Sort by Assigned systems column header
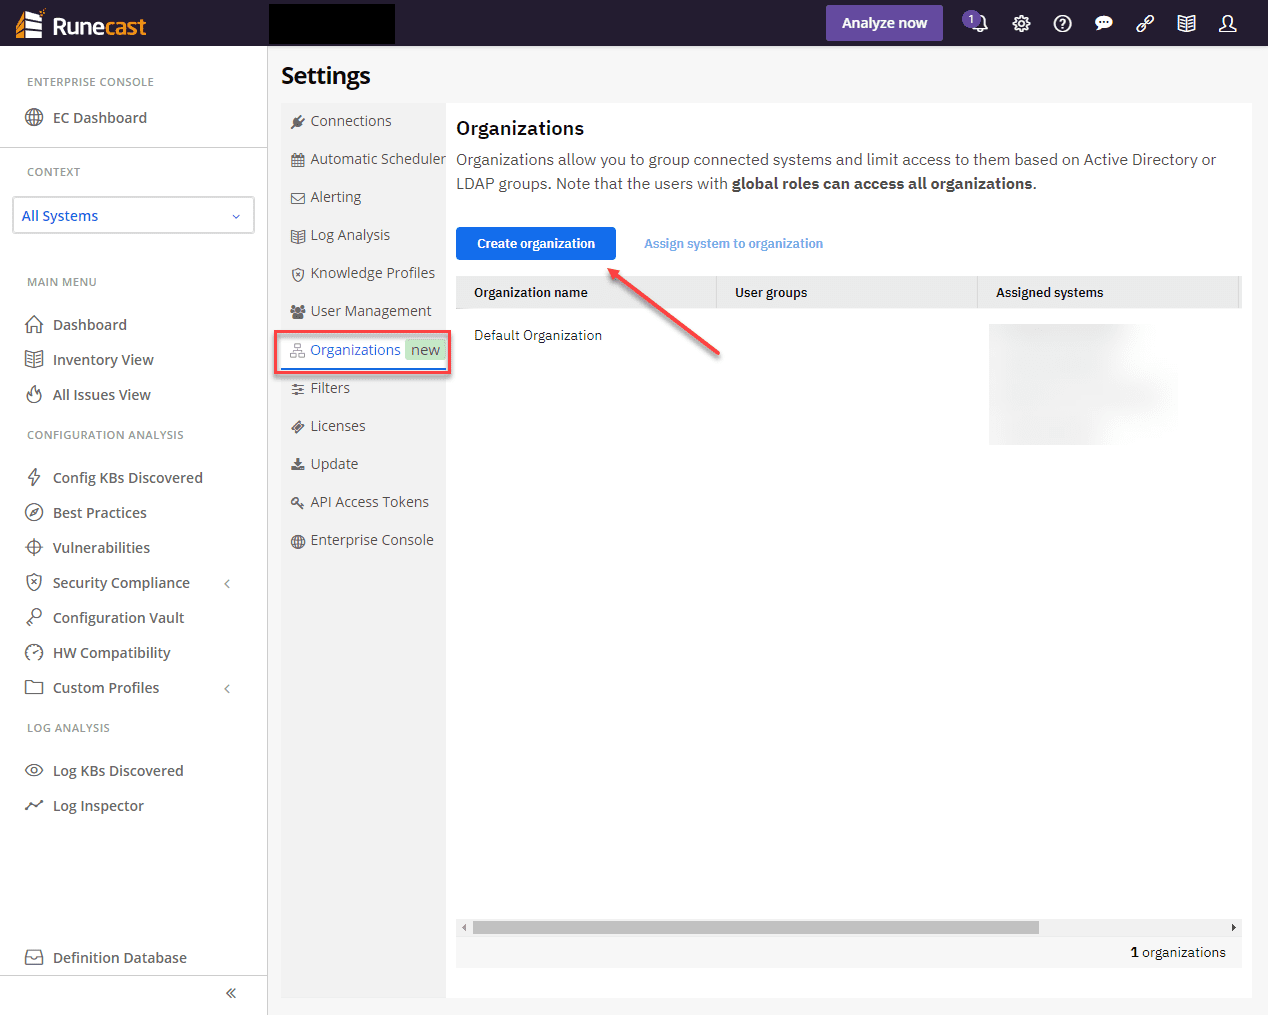 coord(1108,292)
